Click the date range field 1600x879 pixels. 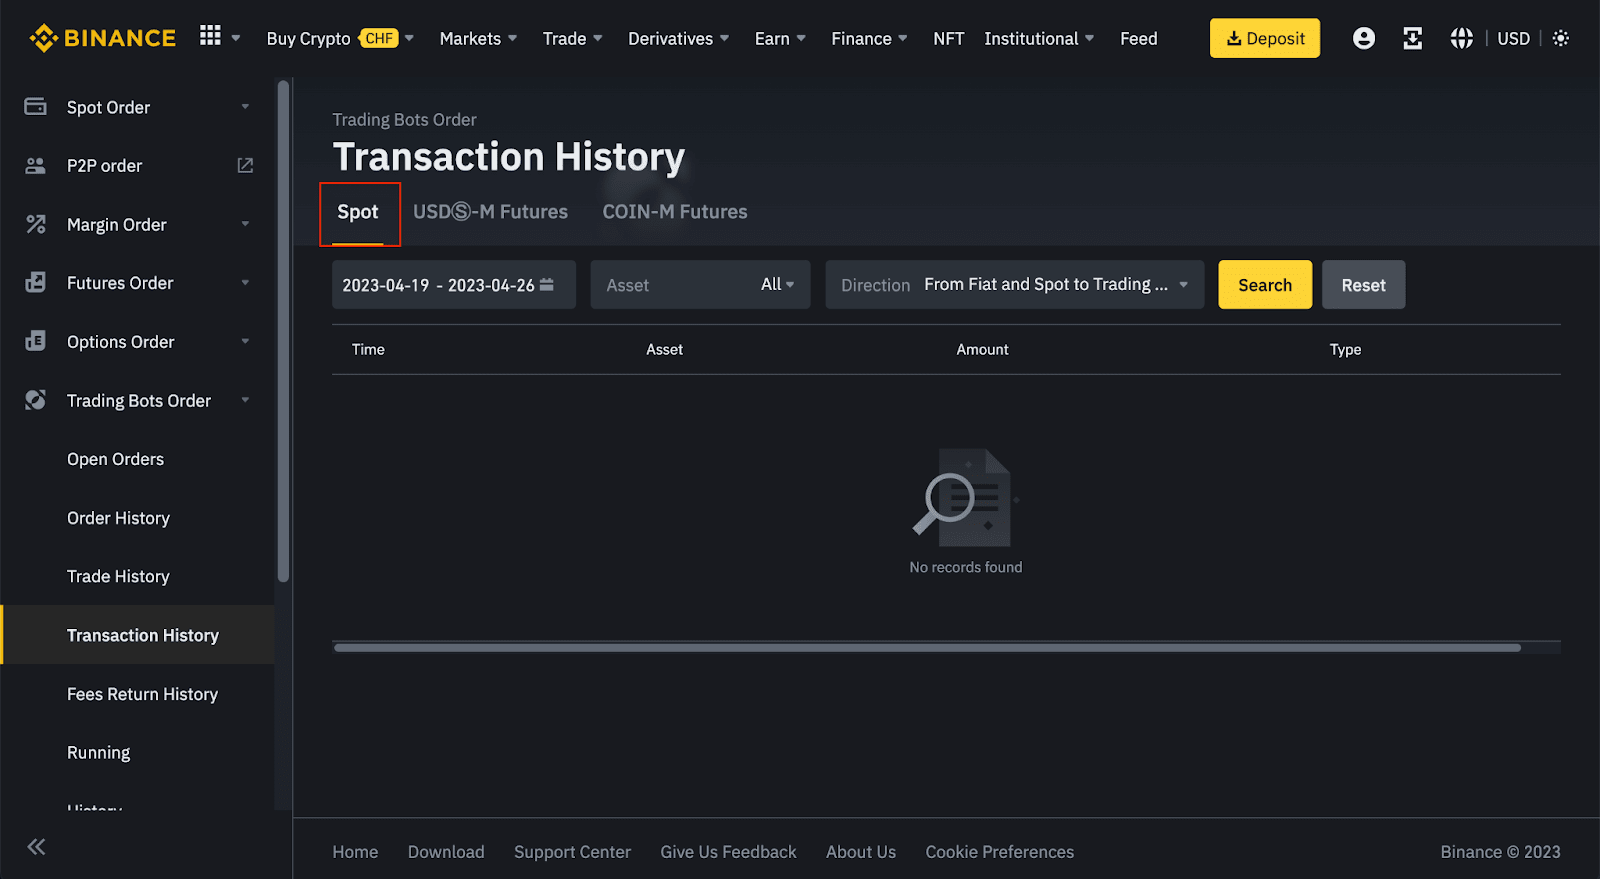(454, 285)
